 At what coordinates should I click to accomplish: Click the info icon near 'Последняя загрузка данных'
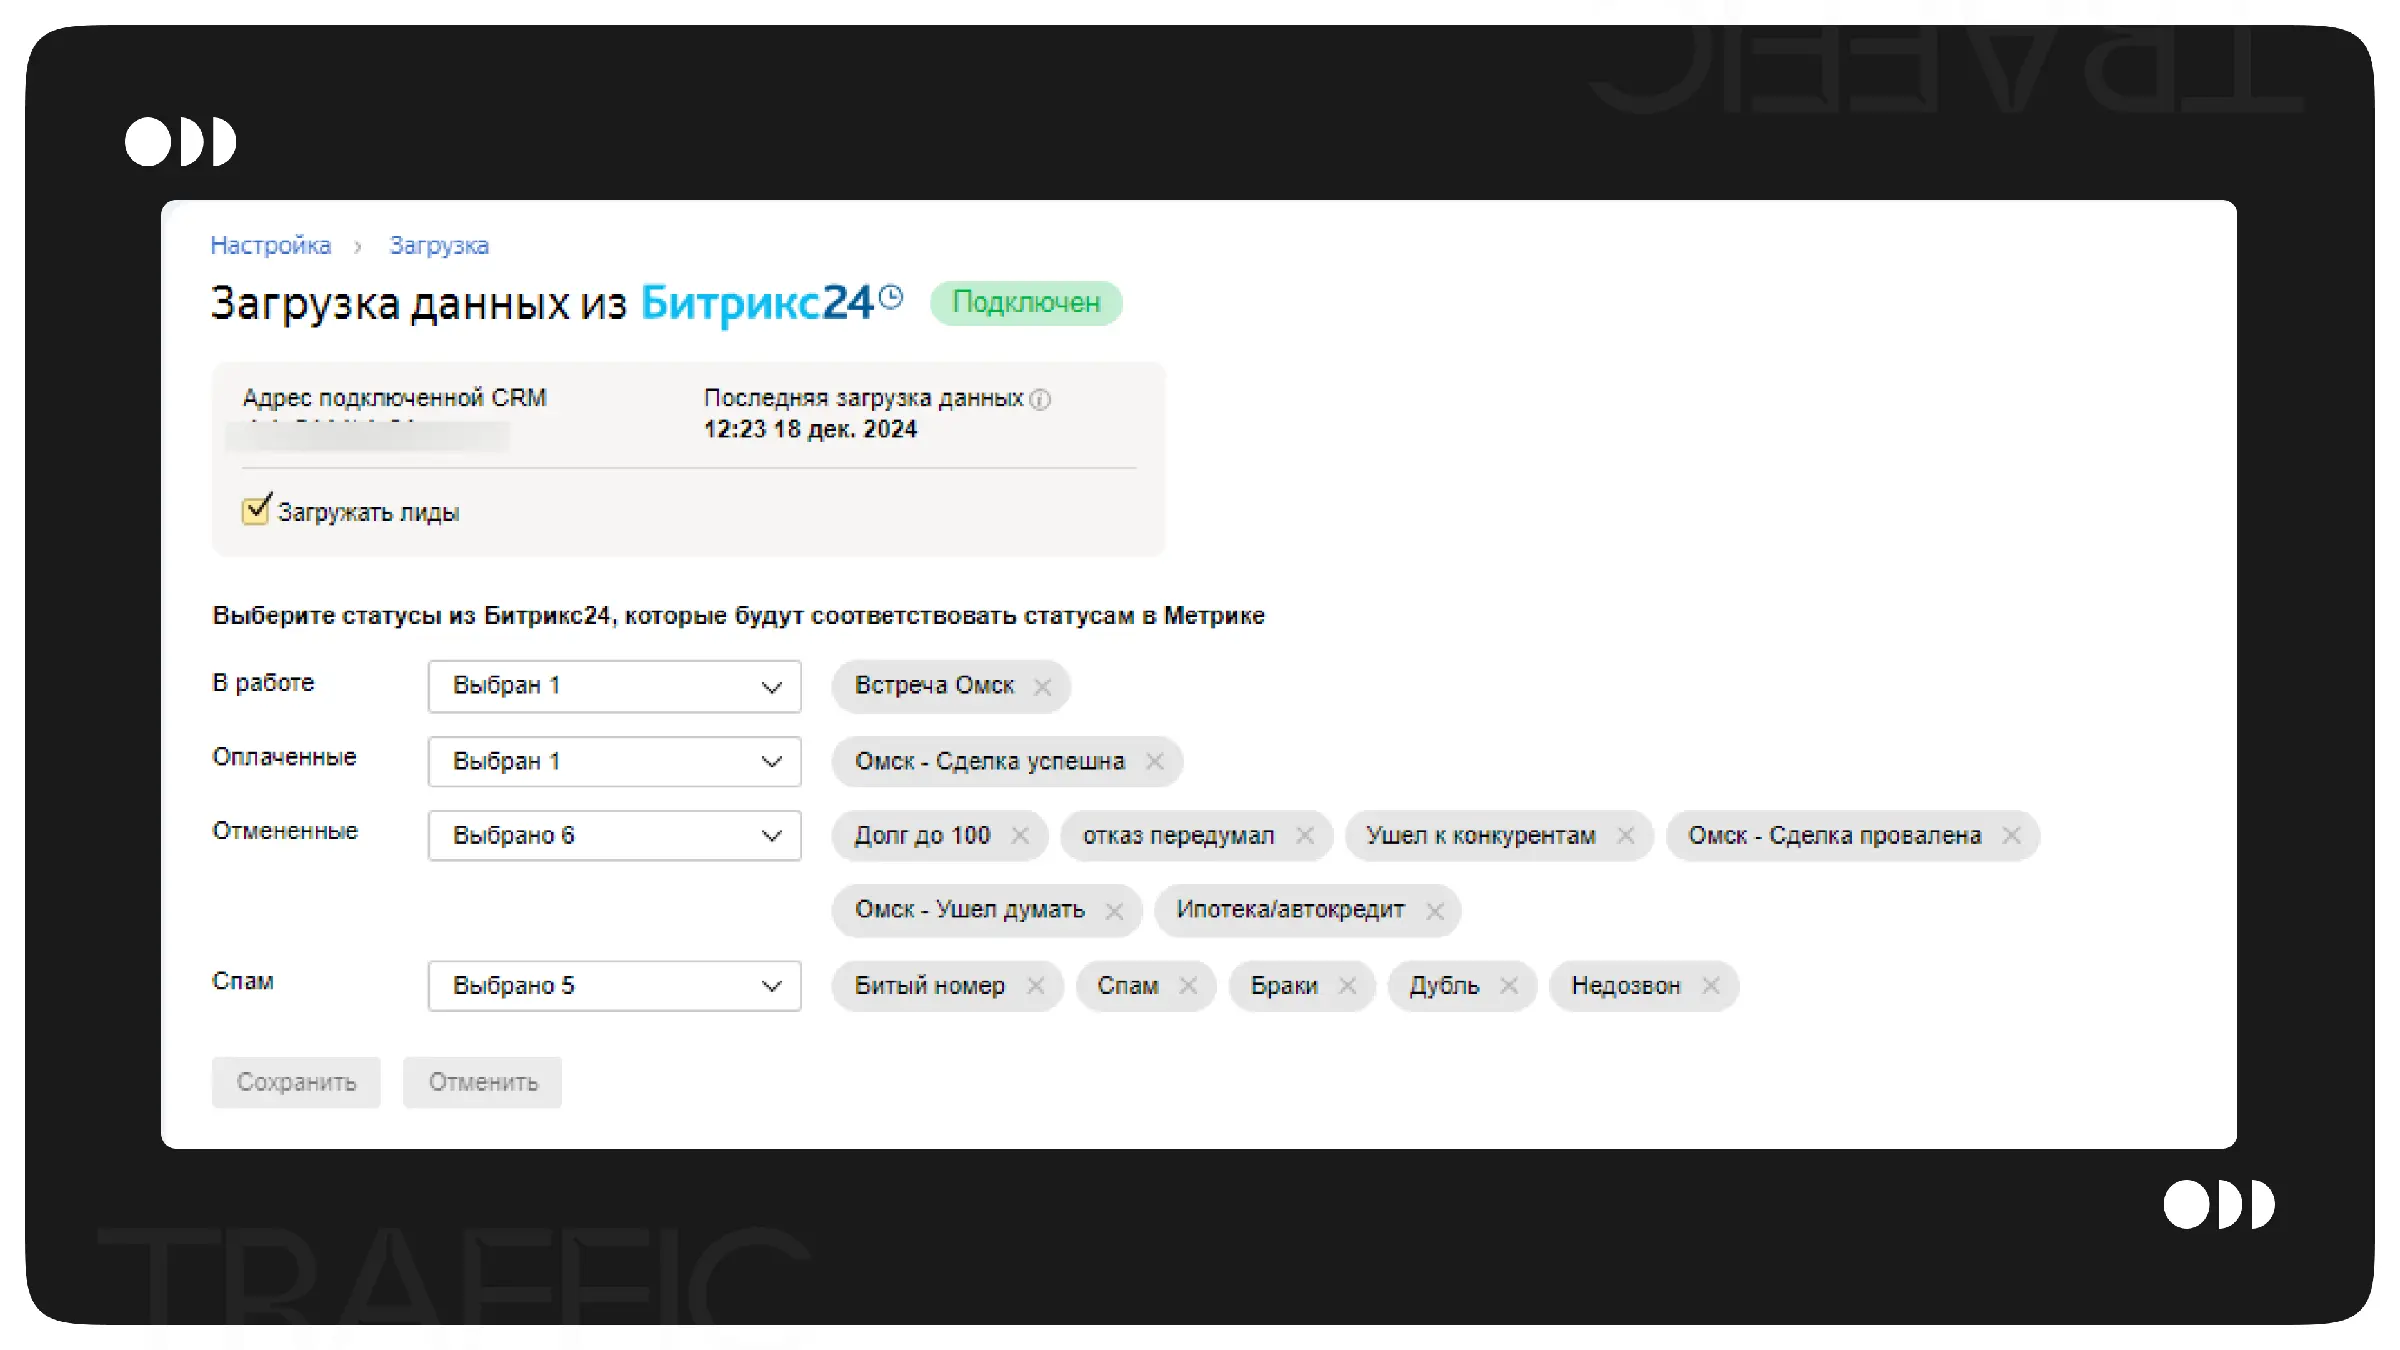(1040, 399)
